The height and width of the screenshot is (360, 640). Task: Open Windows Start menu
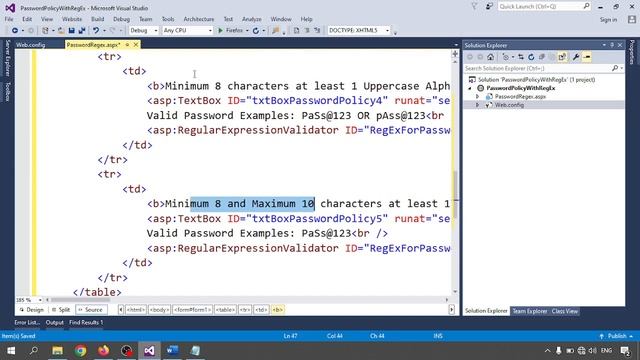(x=11, y=351)
